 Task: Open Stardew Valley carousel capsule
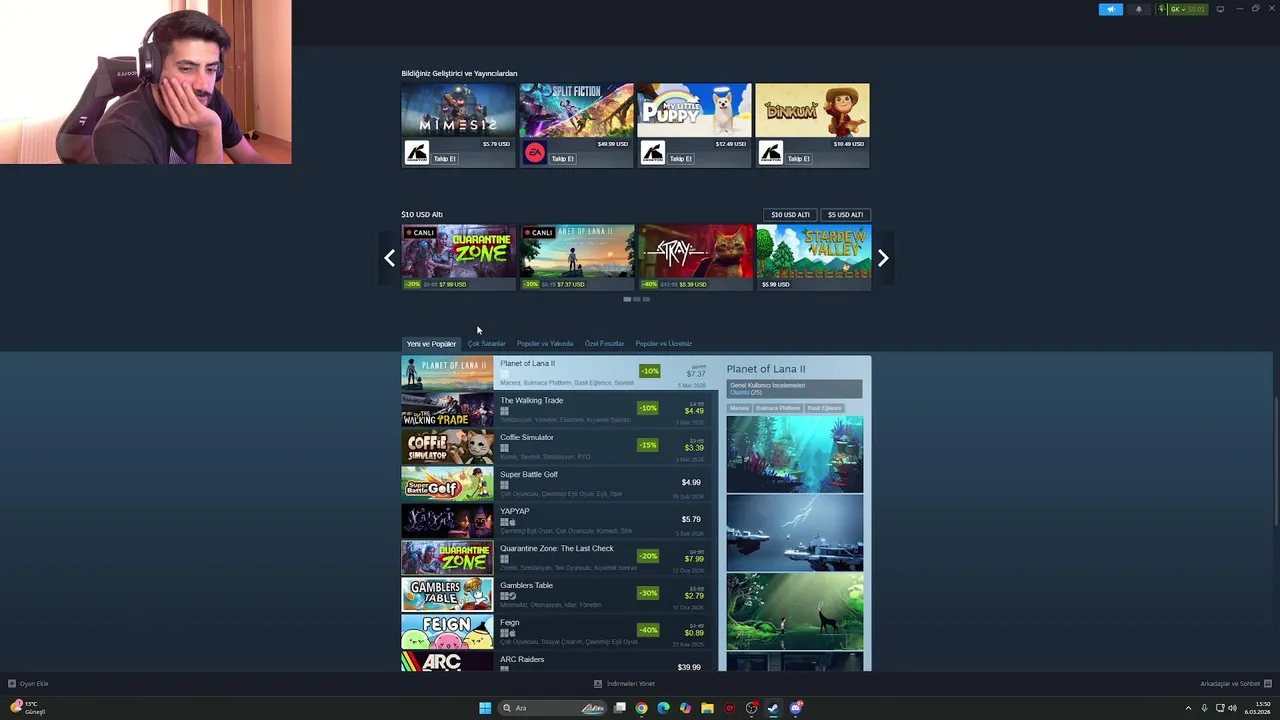[x=813, y=257]
